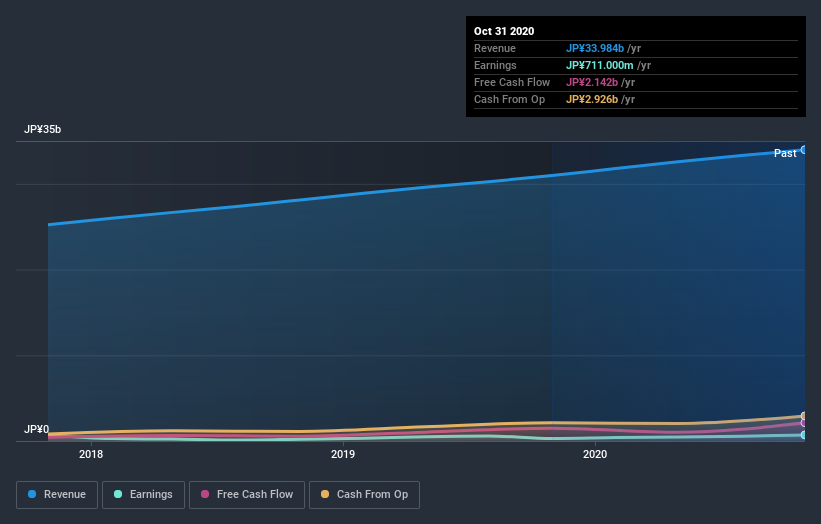The image size is (821, 524).
Task: Click the orange Cash From Op endpoint marker
Action: (804, 416)
